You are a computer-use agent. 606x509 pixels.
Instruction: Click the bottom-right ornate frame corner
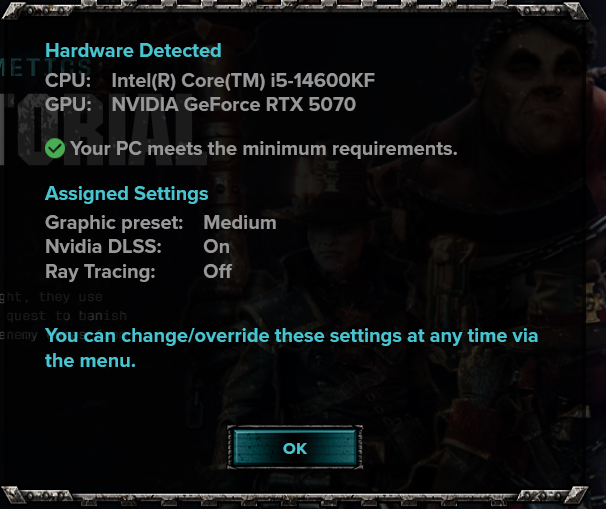[x=576, y=495]
